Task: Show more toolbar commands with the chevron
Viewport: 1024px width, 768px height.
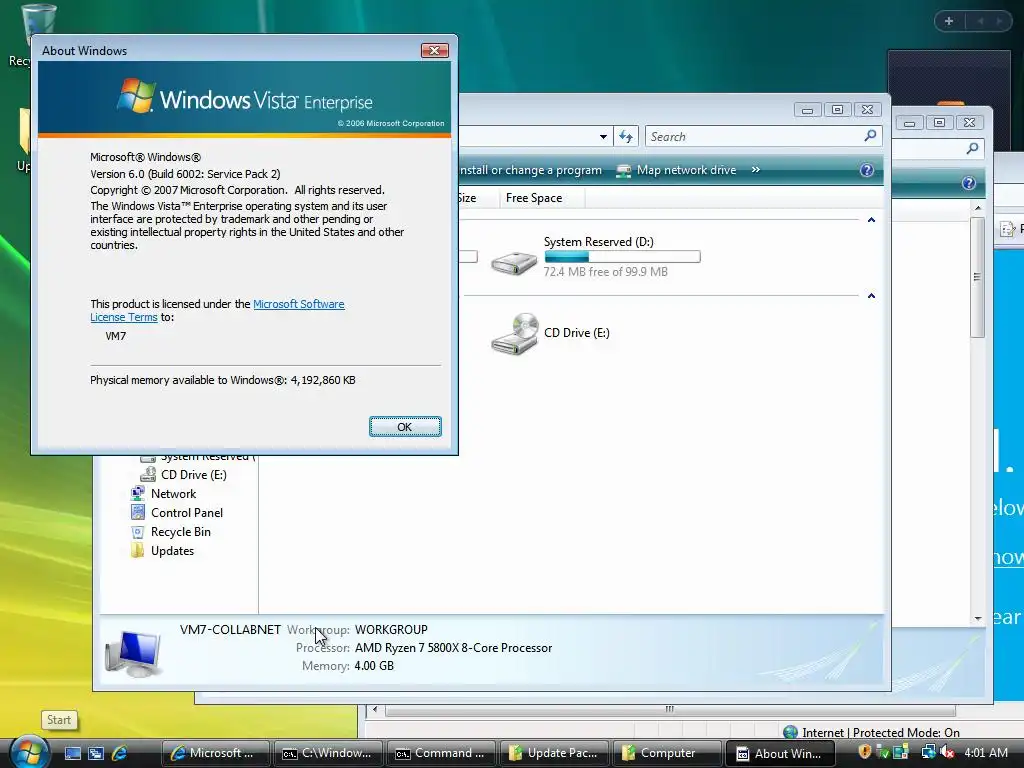Action: 756,170
